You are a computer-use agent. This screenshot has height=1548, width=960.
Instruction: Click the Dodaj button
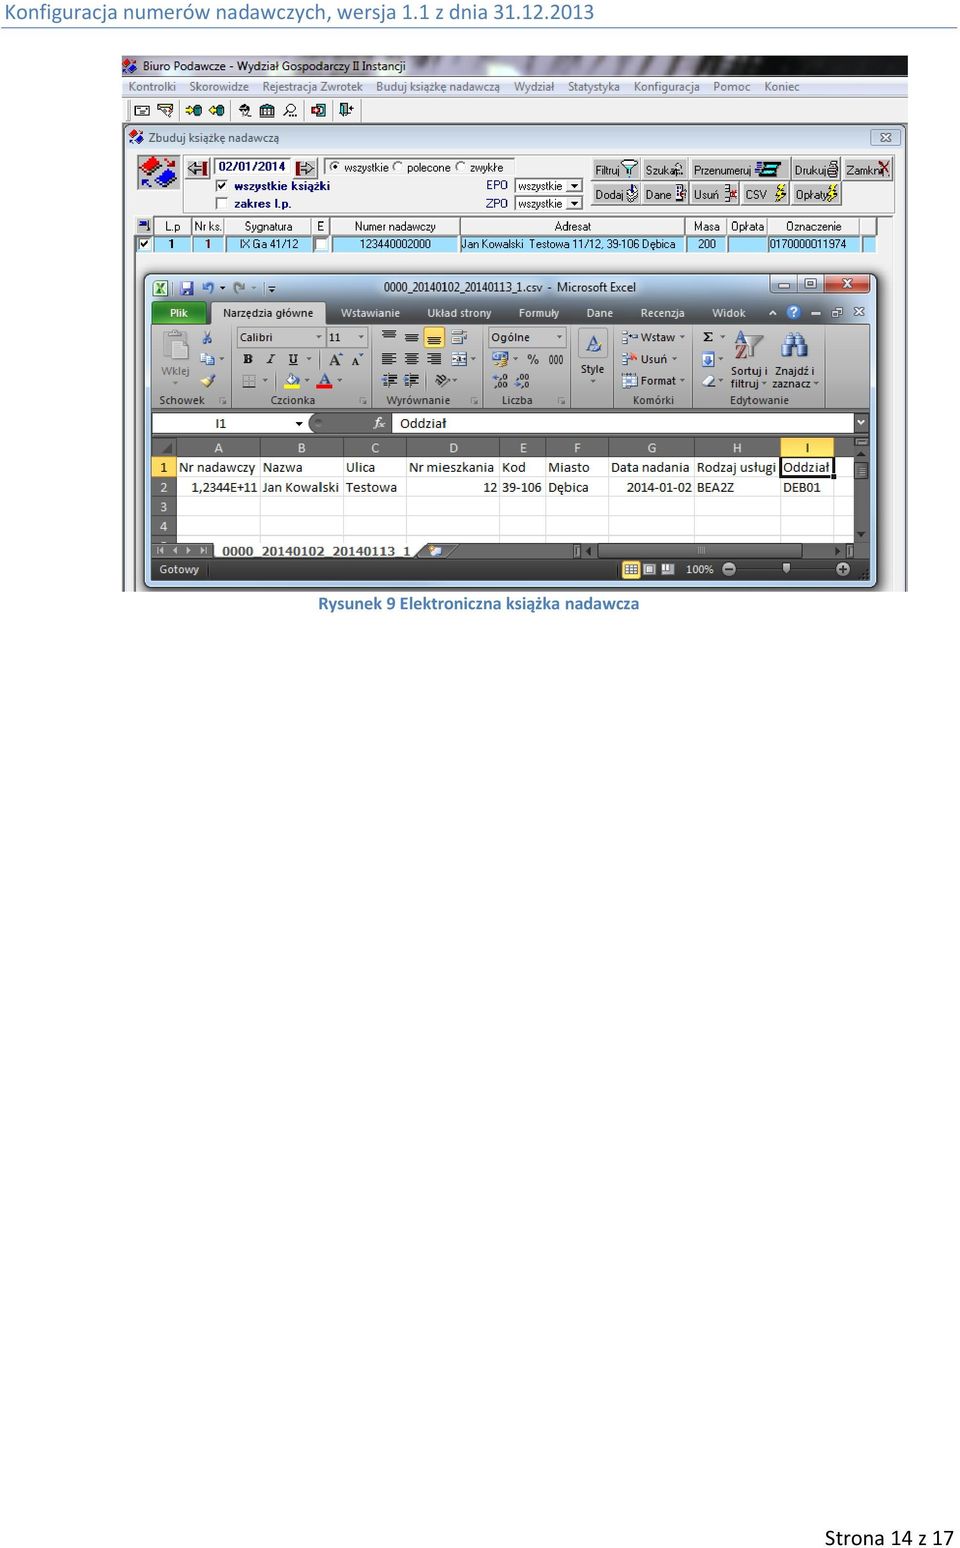click(x=616, y=194)
